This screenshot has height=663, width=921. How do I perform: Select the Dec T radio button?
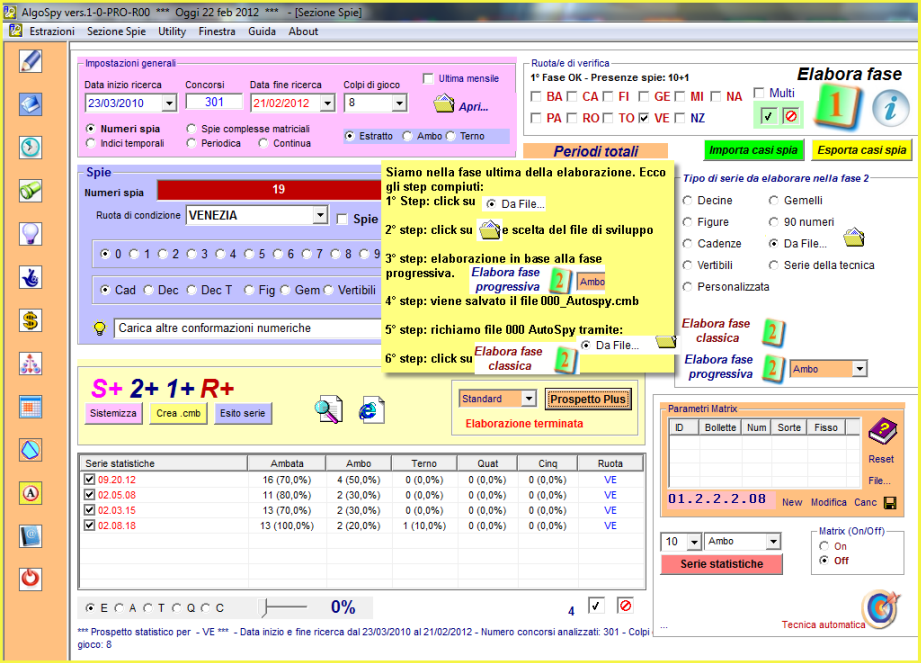(x=191, y=290)
